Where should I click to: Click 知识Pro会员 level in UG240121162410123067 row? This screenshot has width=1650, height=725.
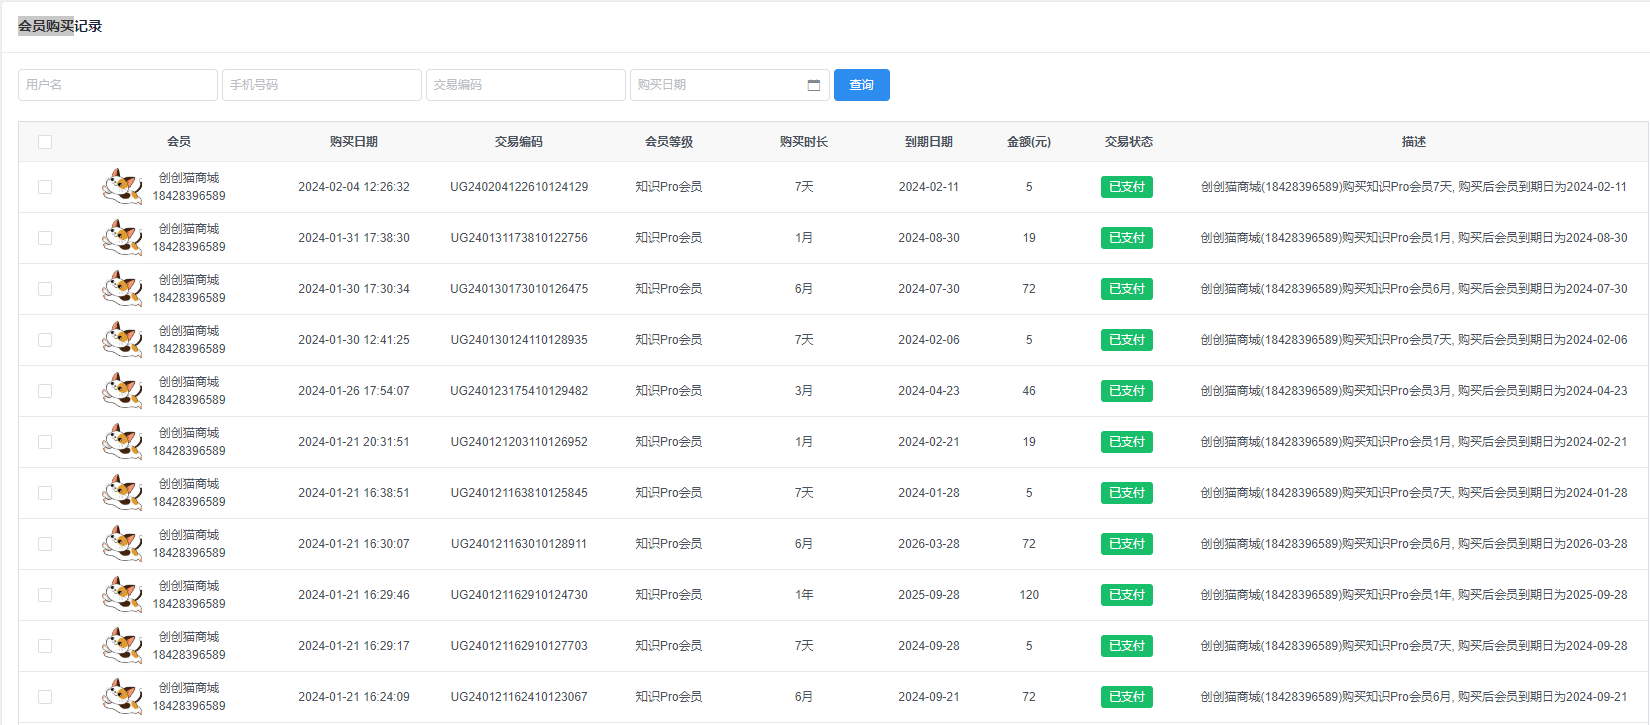click(669, 697)
